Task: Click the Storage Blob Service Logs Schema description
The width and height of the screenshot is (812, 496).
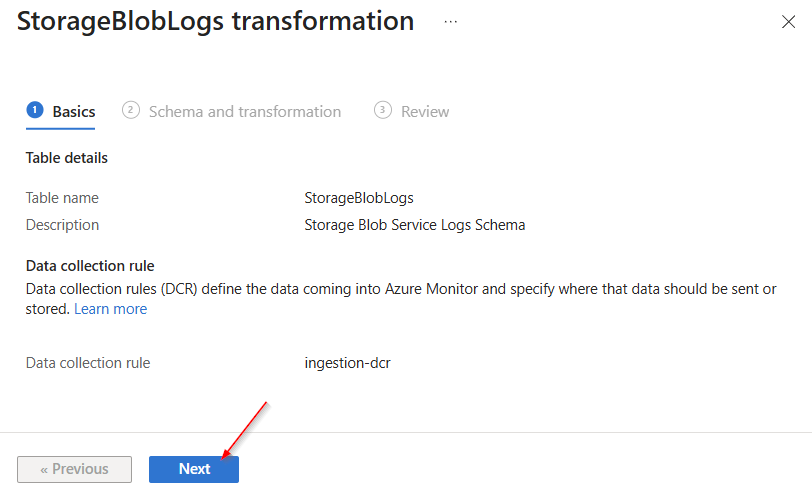Action: 414,225
